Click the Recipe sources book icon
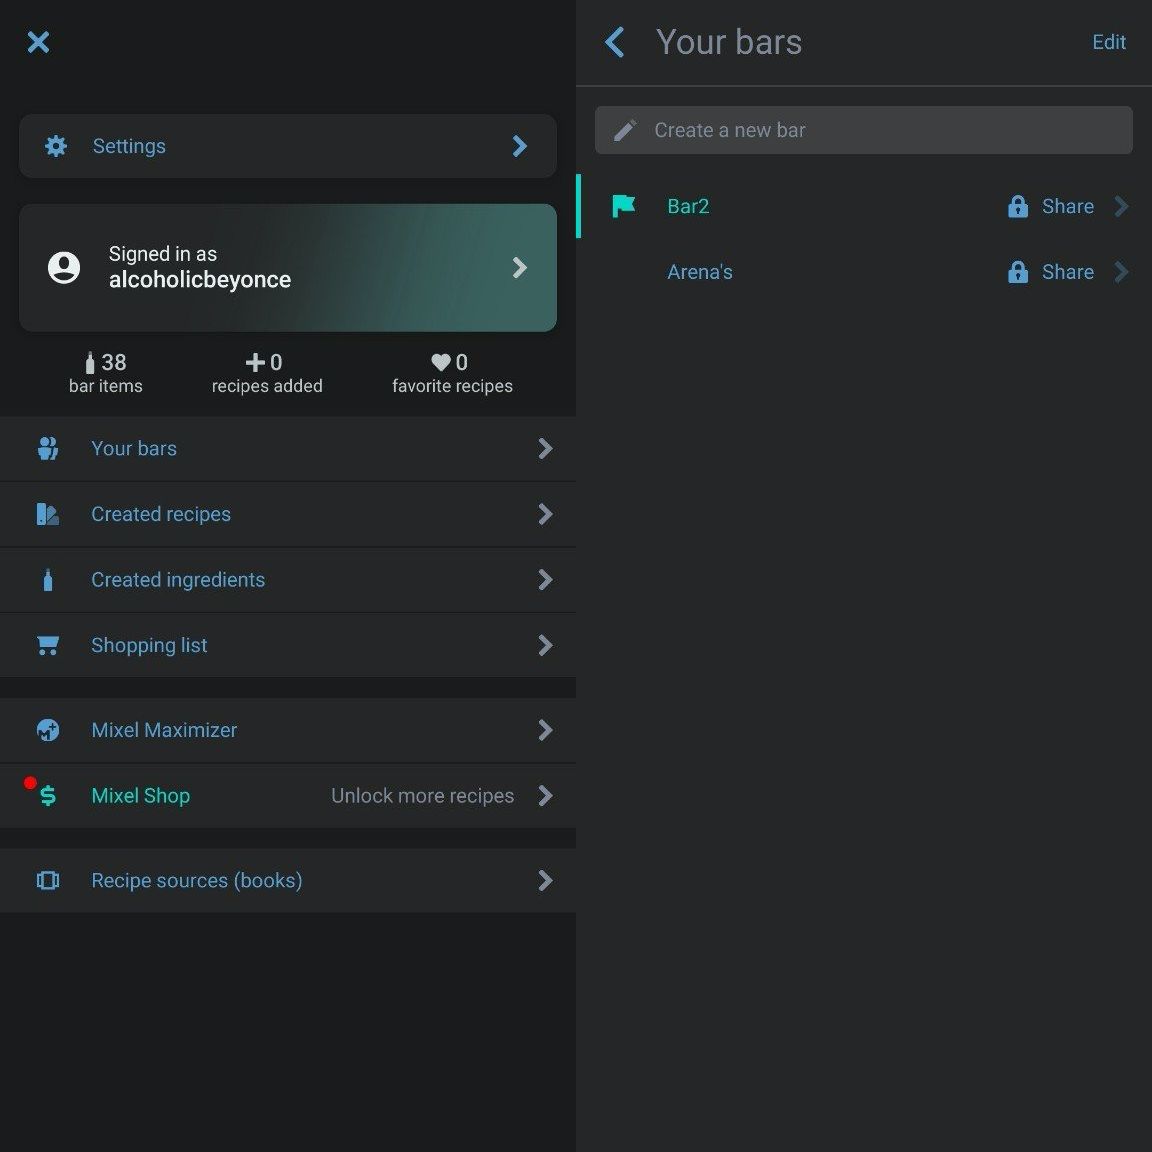Viewport: 1152px width, 1152px height. (47, 881)
